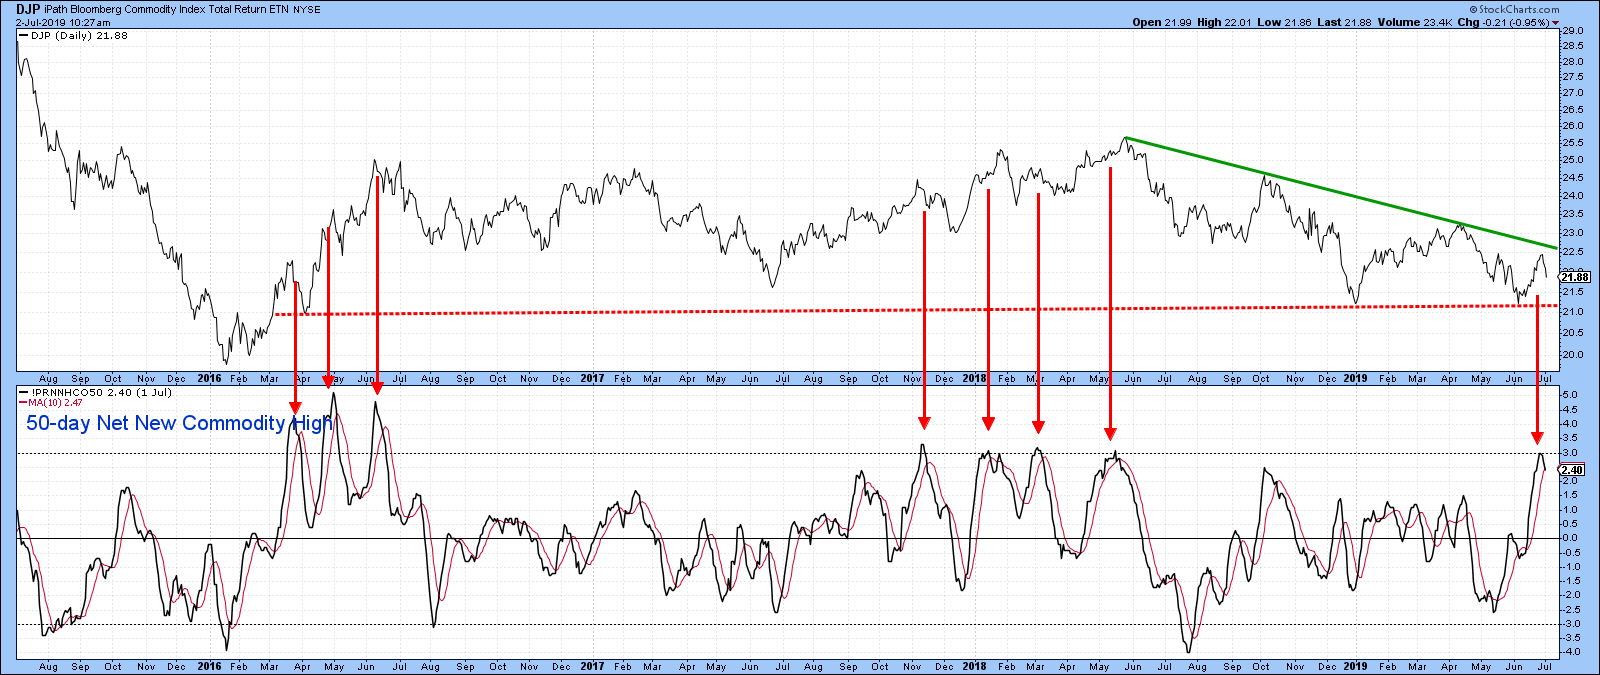
Task: Click the 50-day Net New Commodity High annotation
Action: click(179, 423)
